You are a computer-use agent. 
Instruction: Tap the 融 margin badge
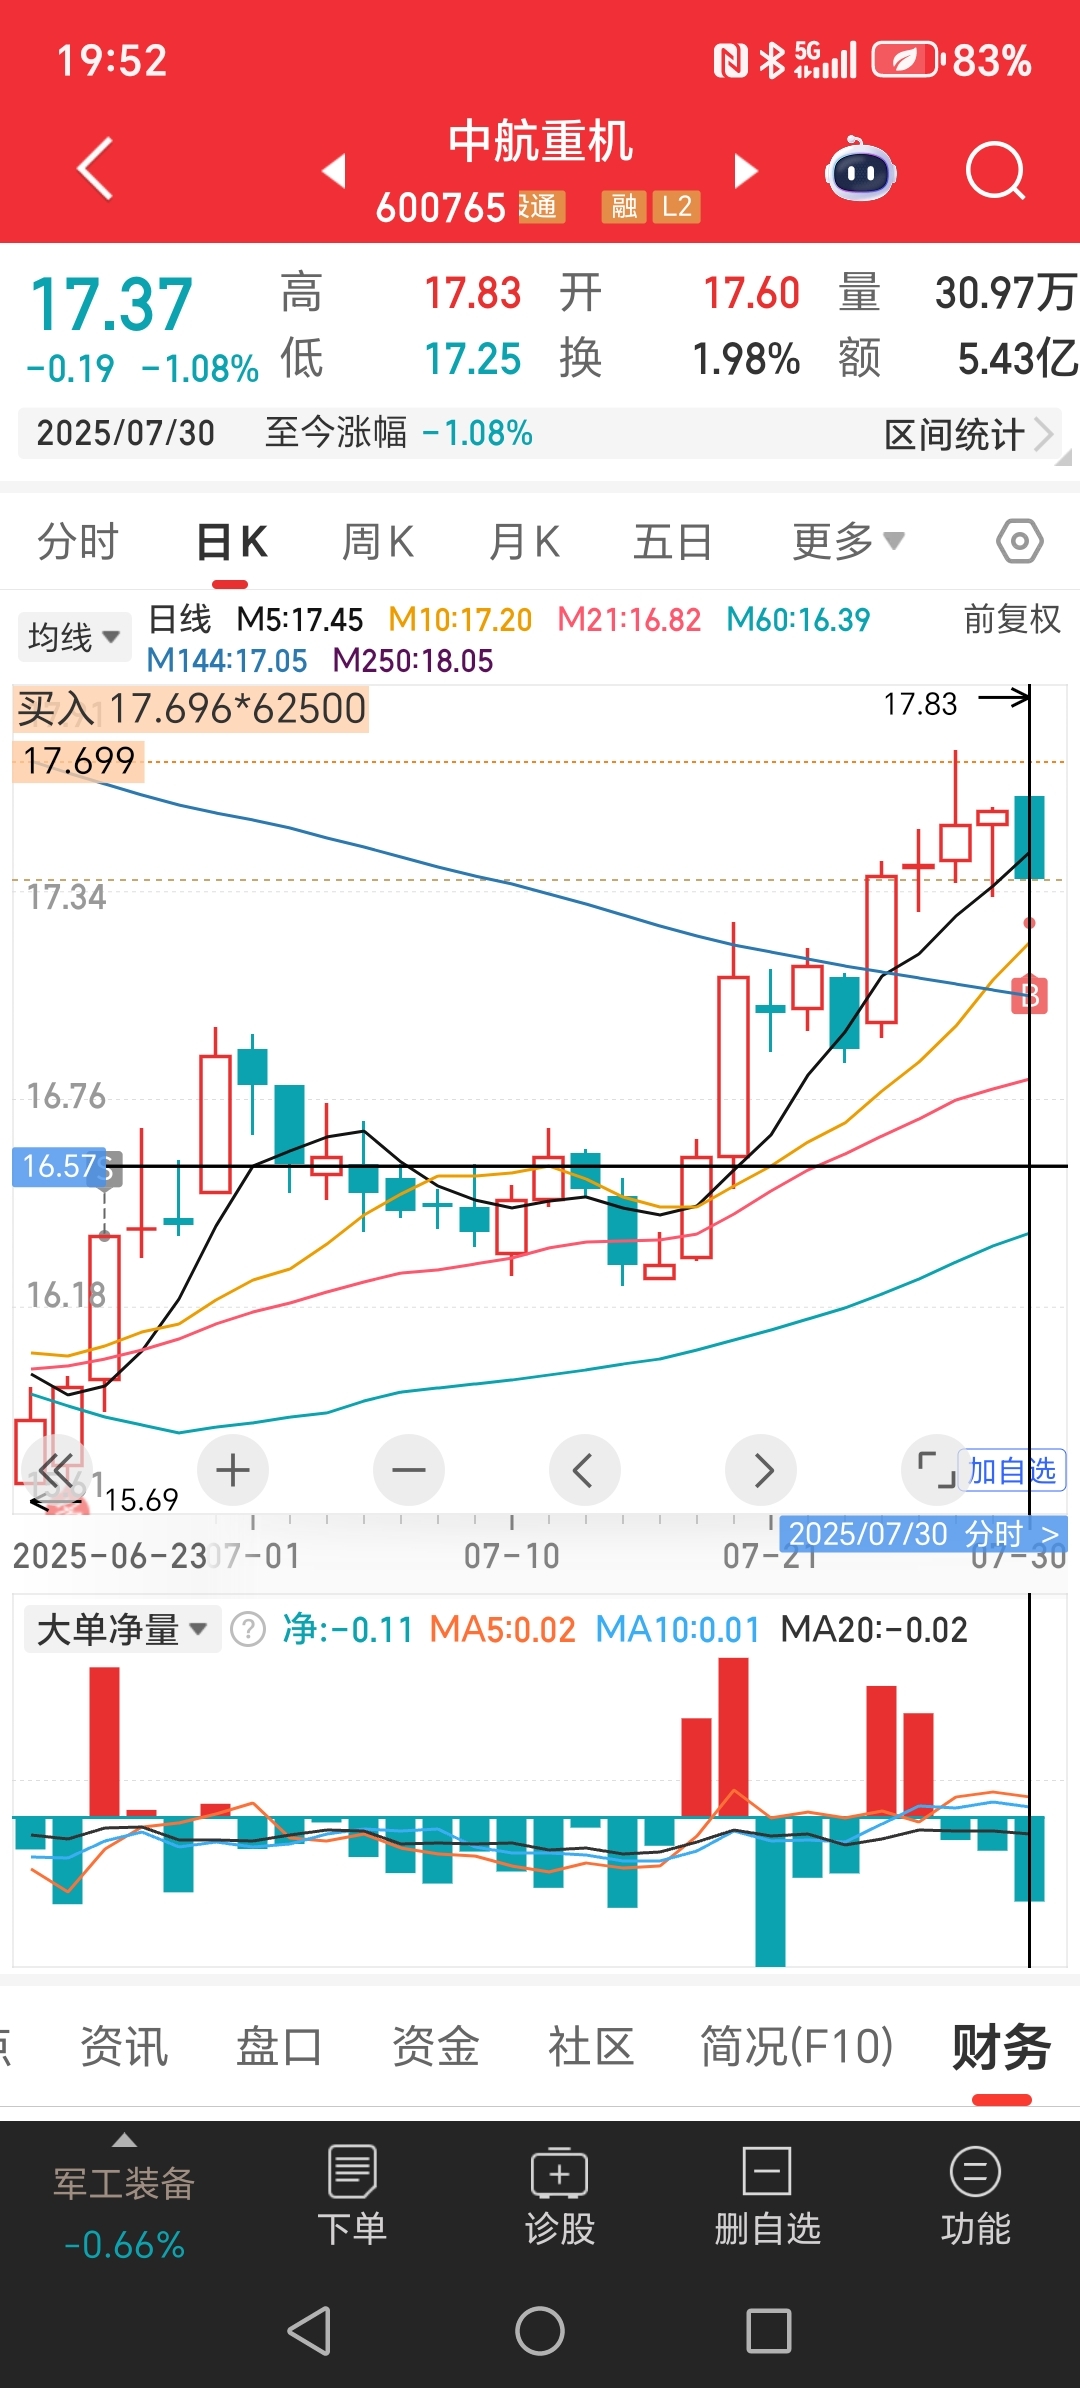[x=624, y=207]
